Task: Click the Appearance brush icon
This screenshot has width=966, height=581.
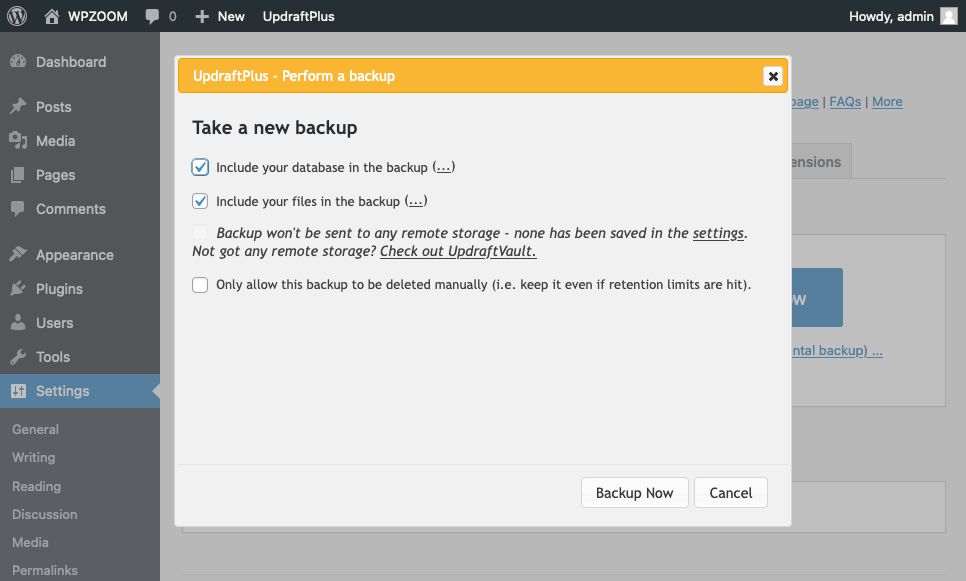Action: 18,254
